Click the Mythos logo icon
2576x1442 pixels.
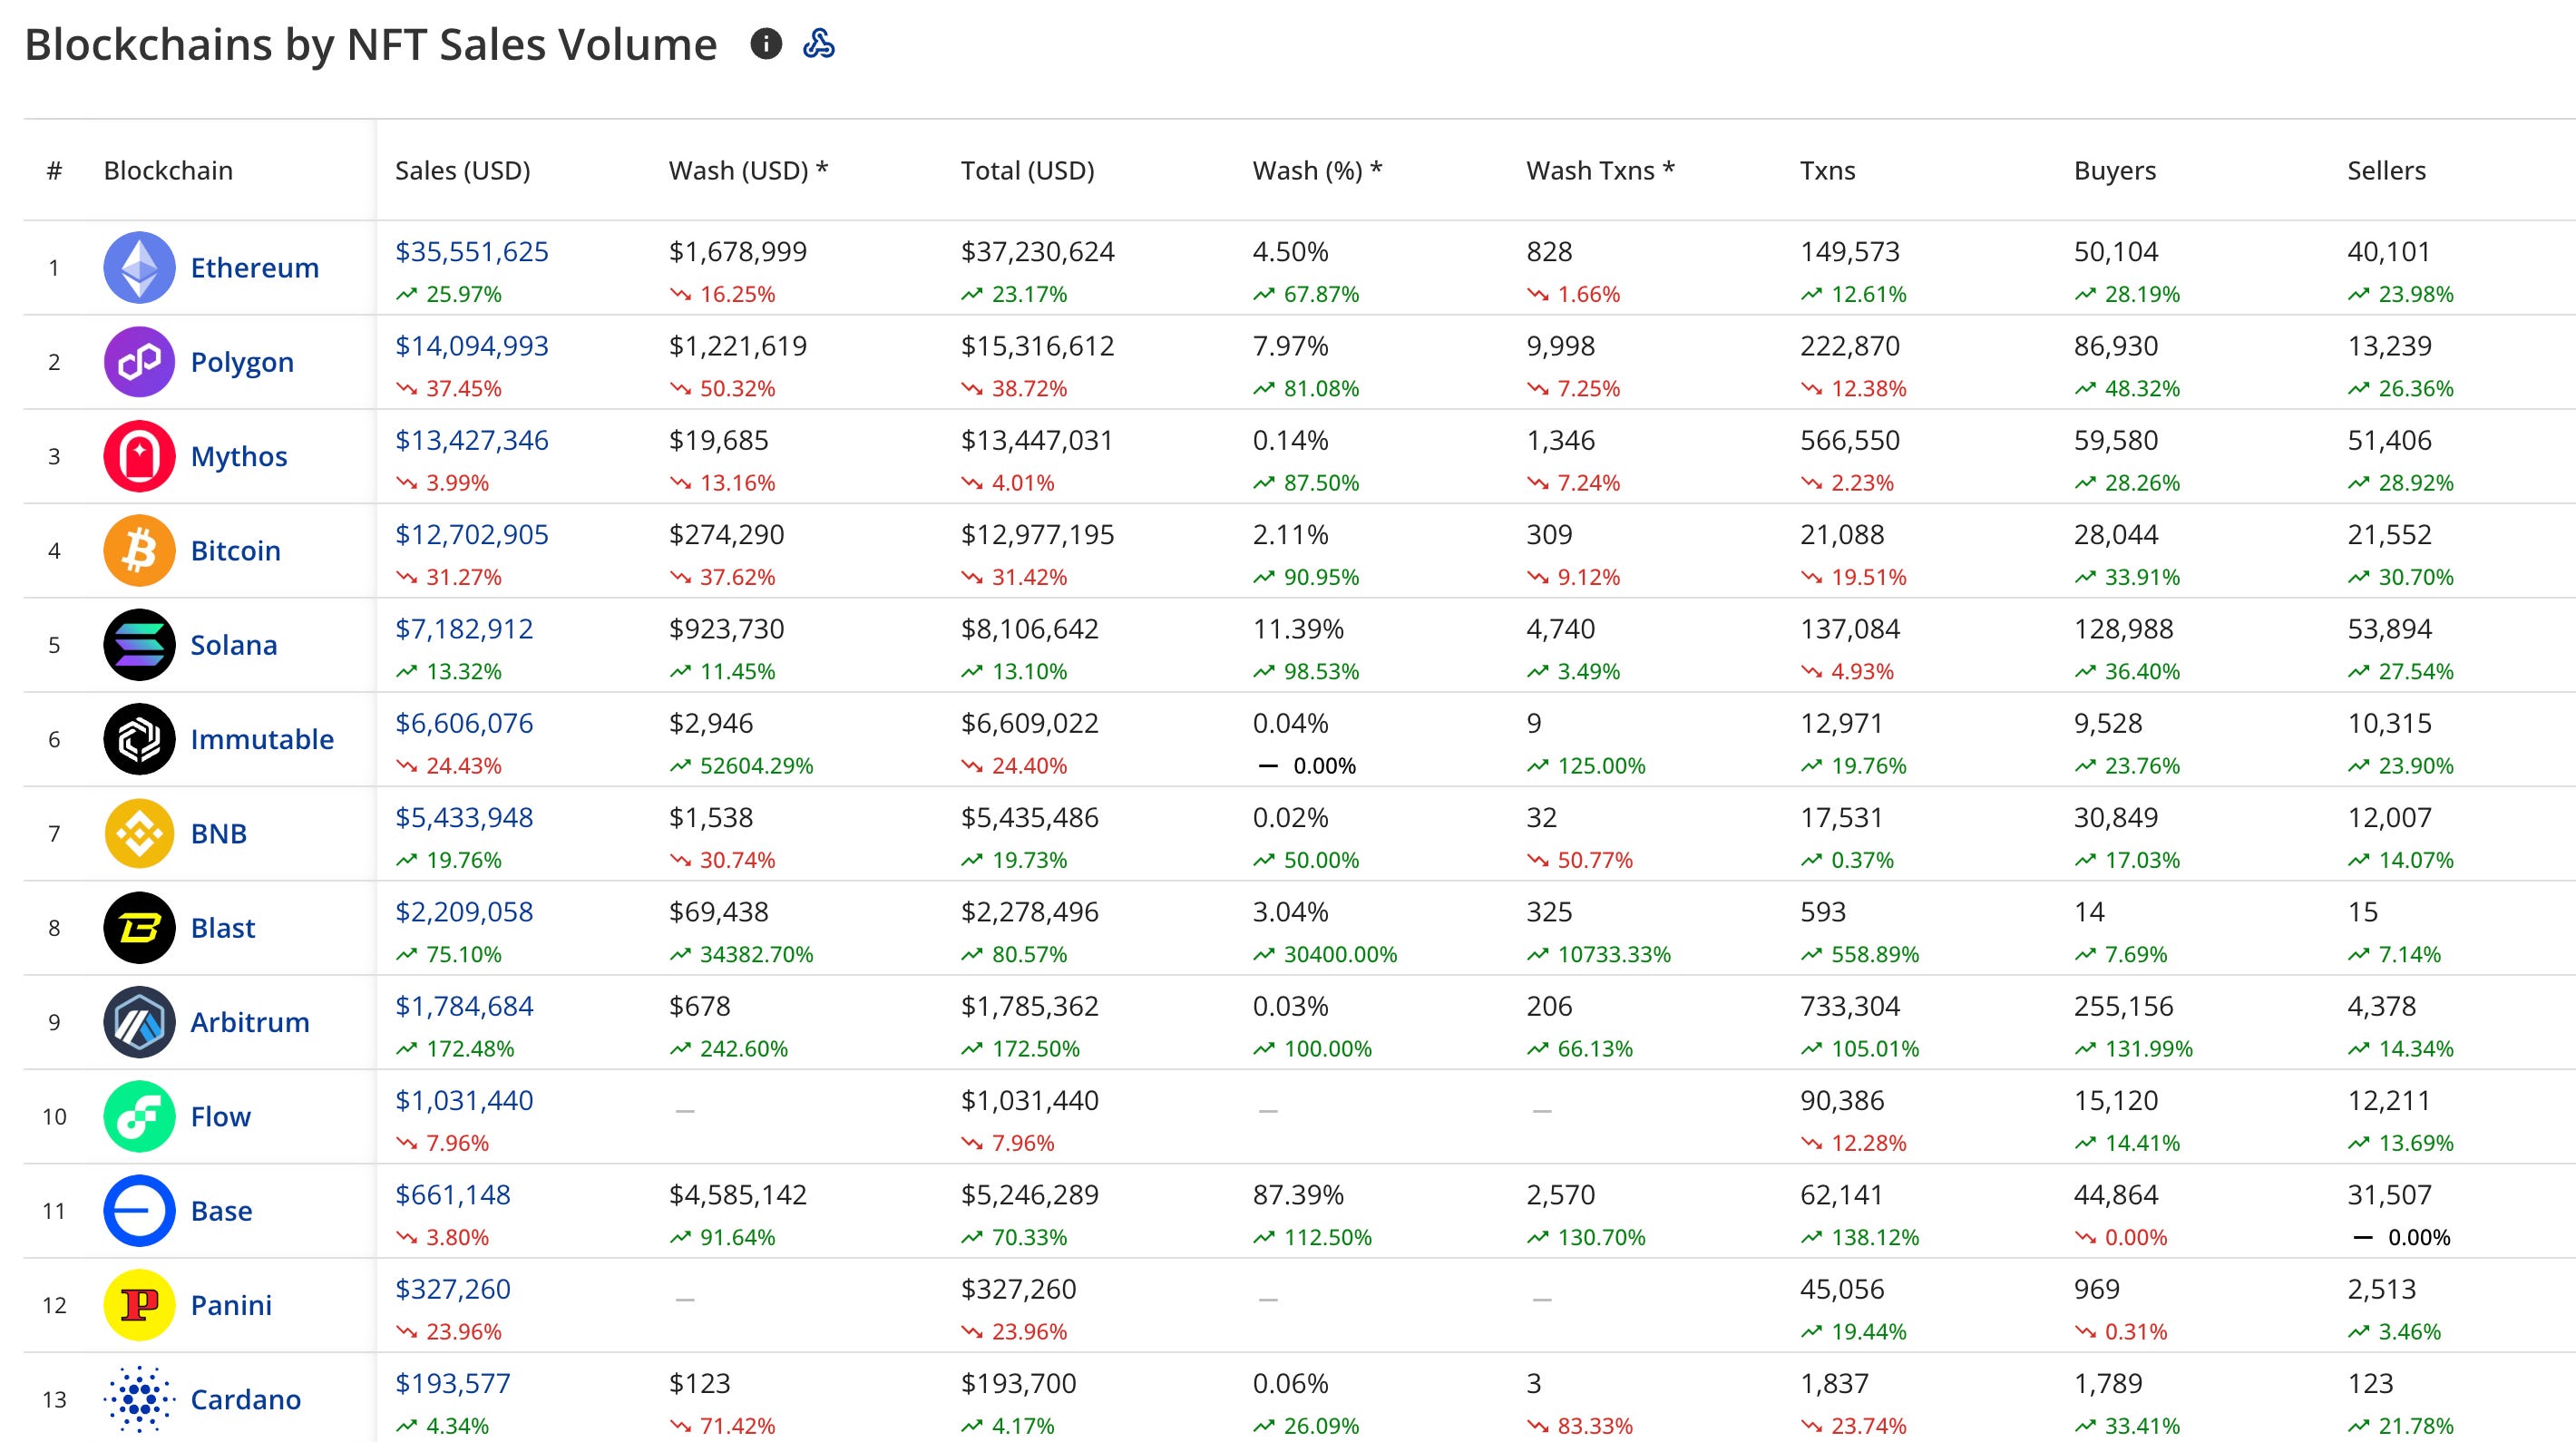pyautogui.click(x=139, y=456)
